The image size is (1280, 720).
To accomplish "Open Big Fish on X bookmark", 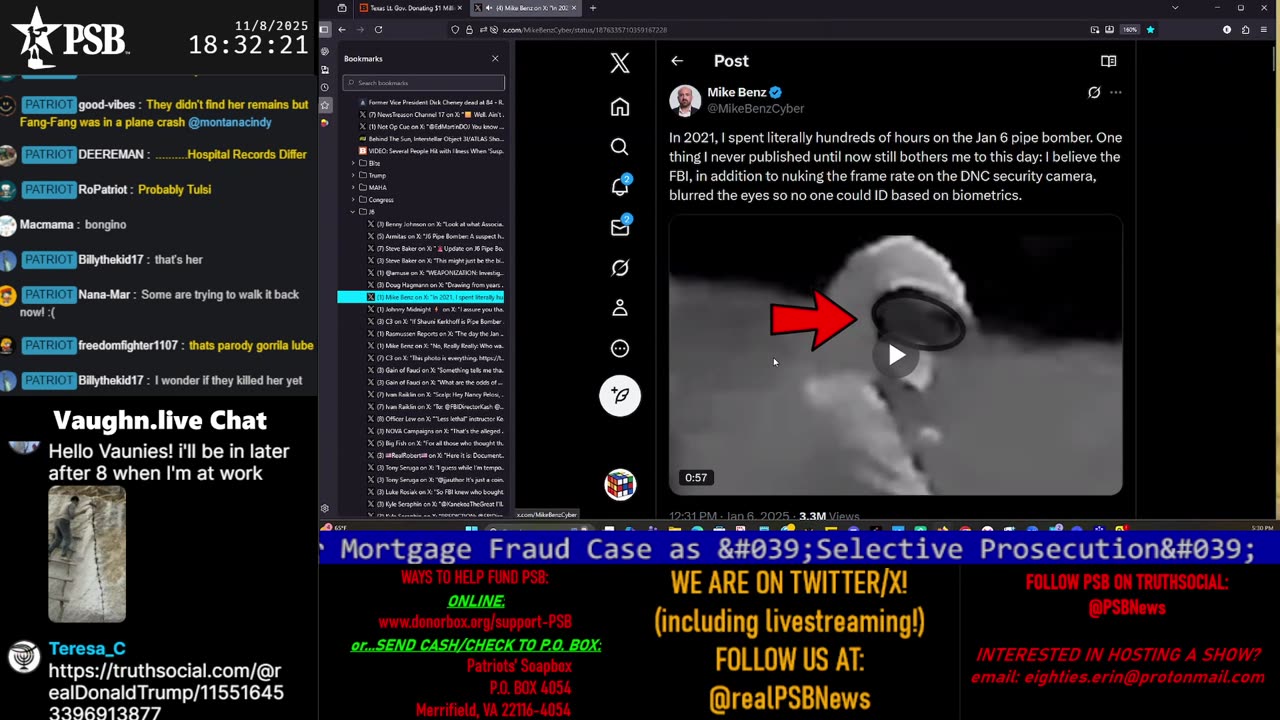I will (x=434, y=443).
